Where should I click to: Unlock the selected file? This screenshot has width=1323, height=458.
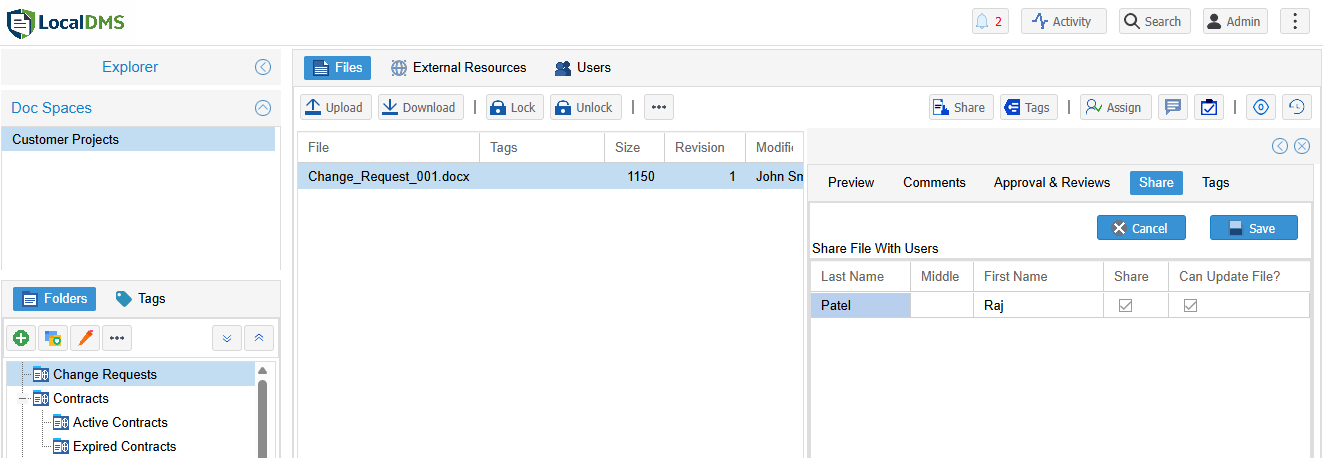click(x=586, y=107)
